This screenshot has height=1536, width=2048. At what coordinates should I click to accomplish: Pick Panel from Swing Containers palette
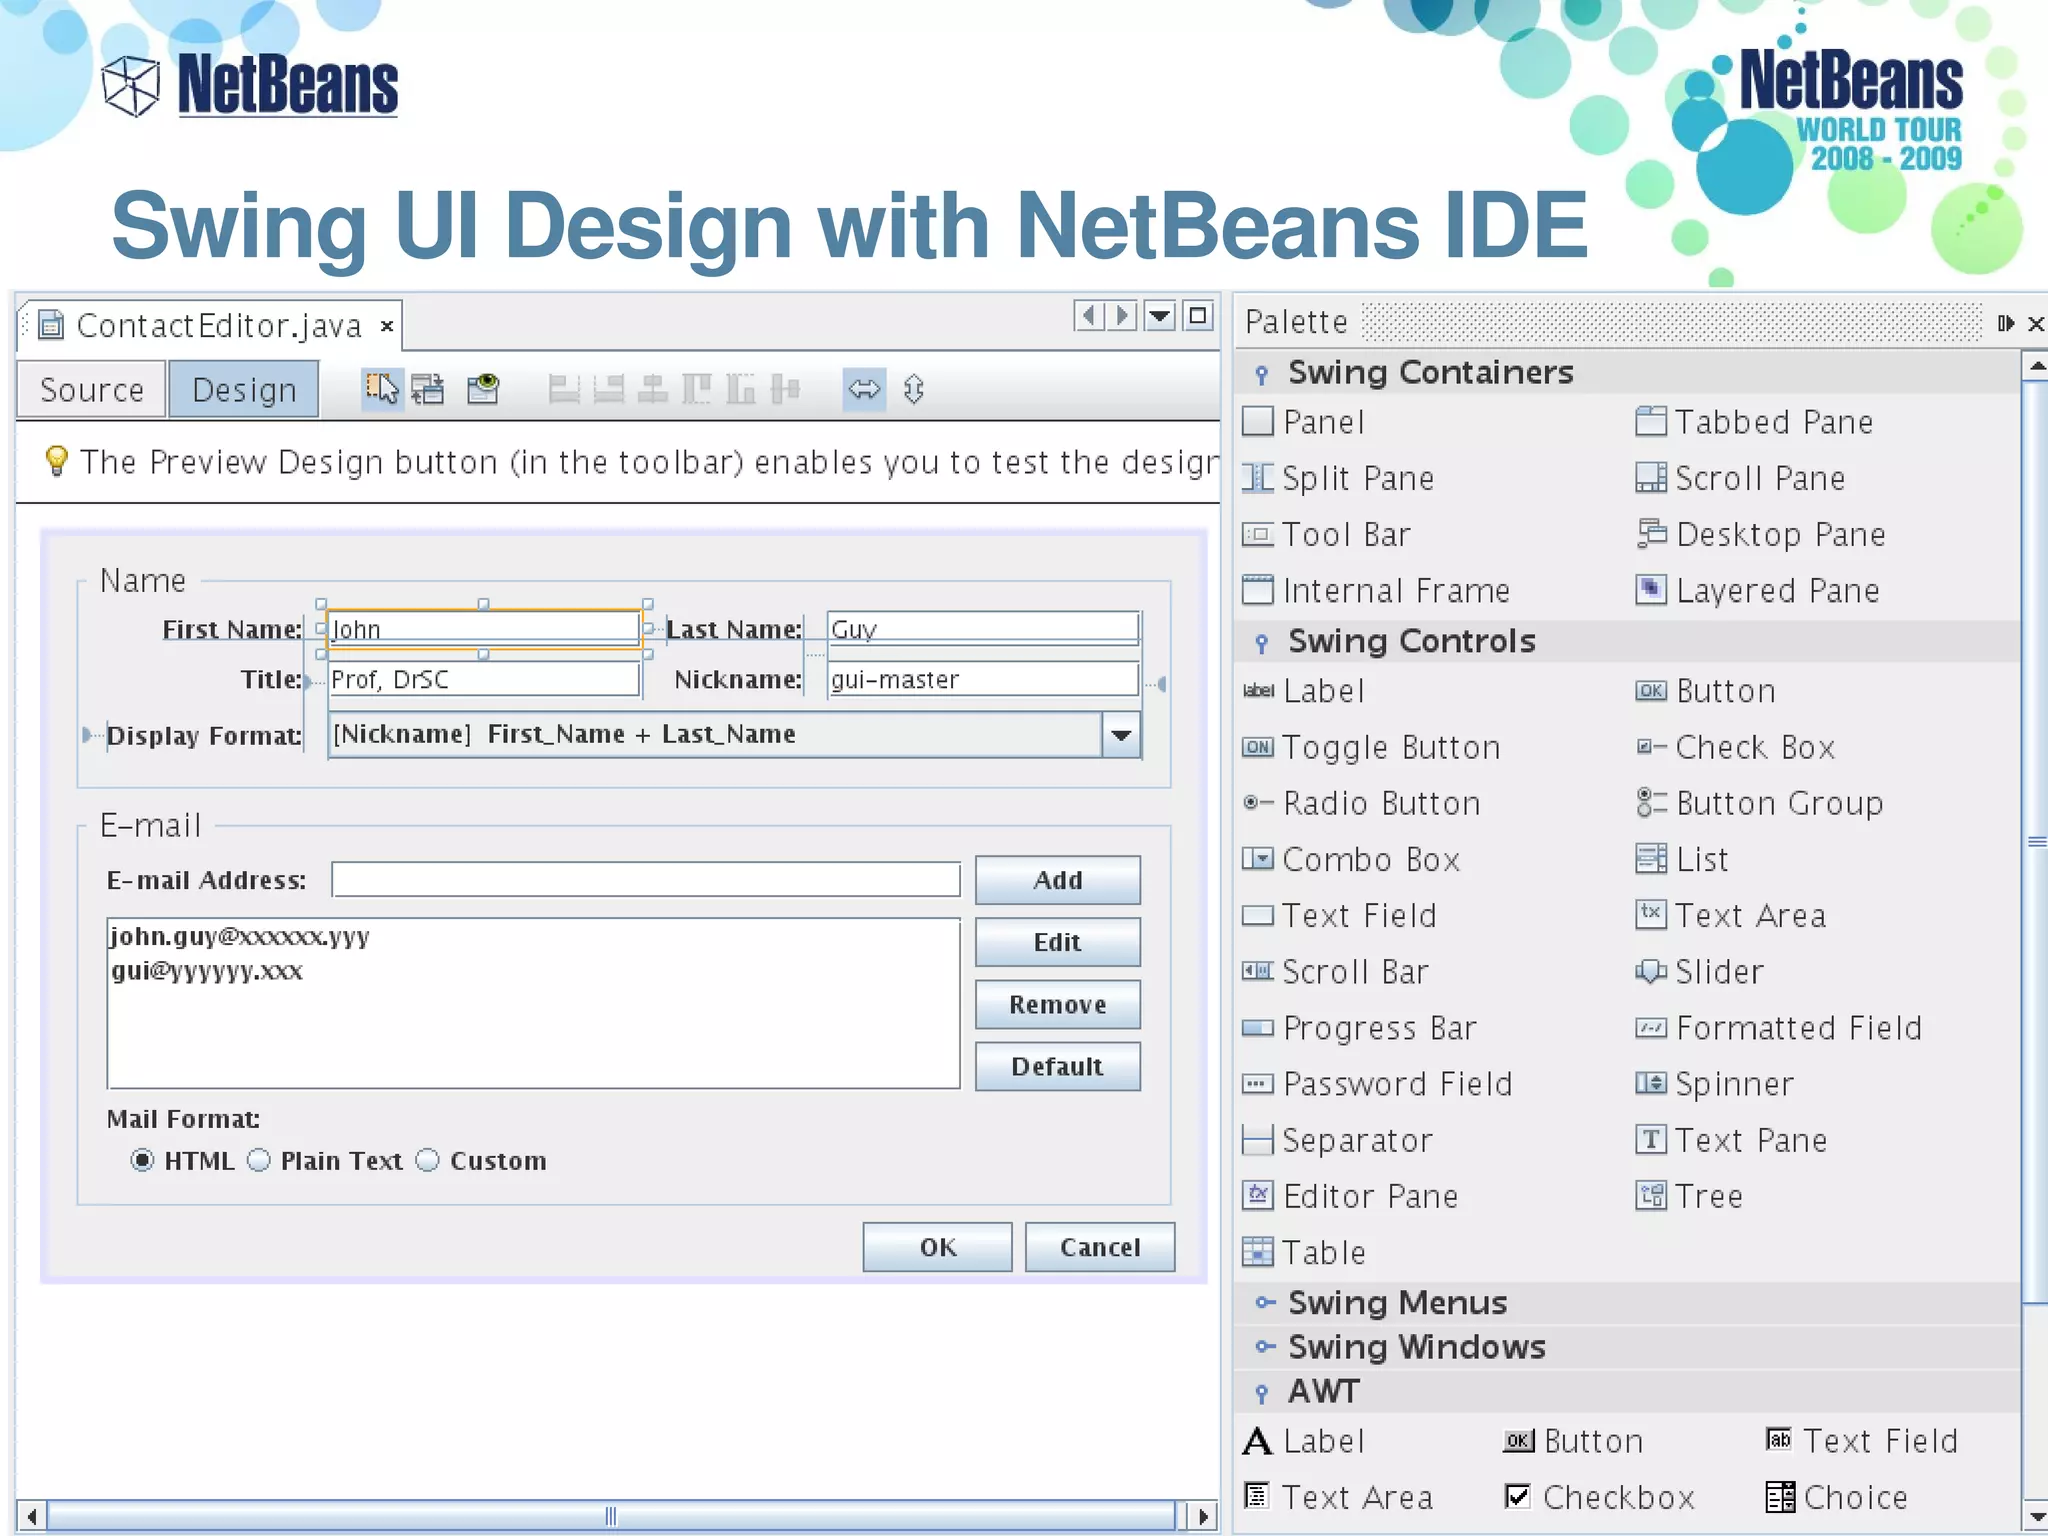[x=1304, y=422]
